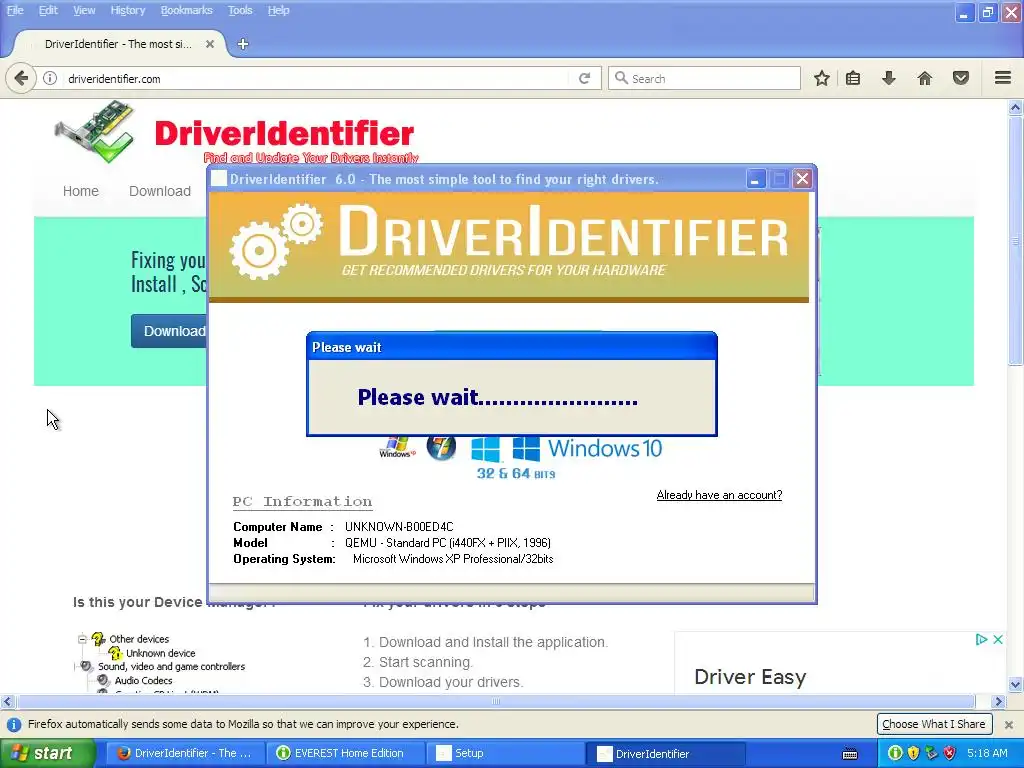
Task: Reload the page with the refresh icon
Action: coord(584,79)
